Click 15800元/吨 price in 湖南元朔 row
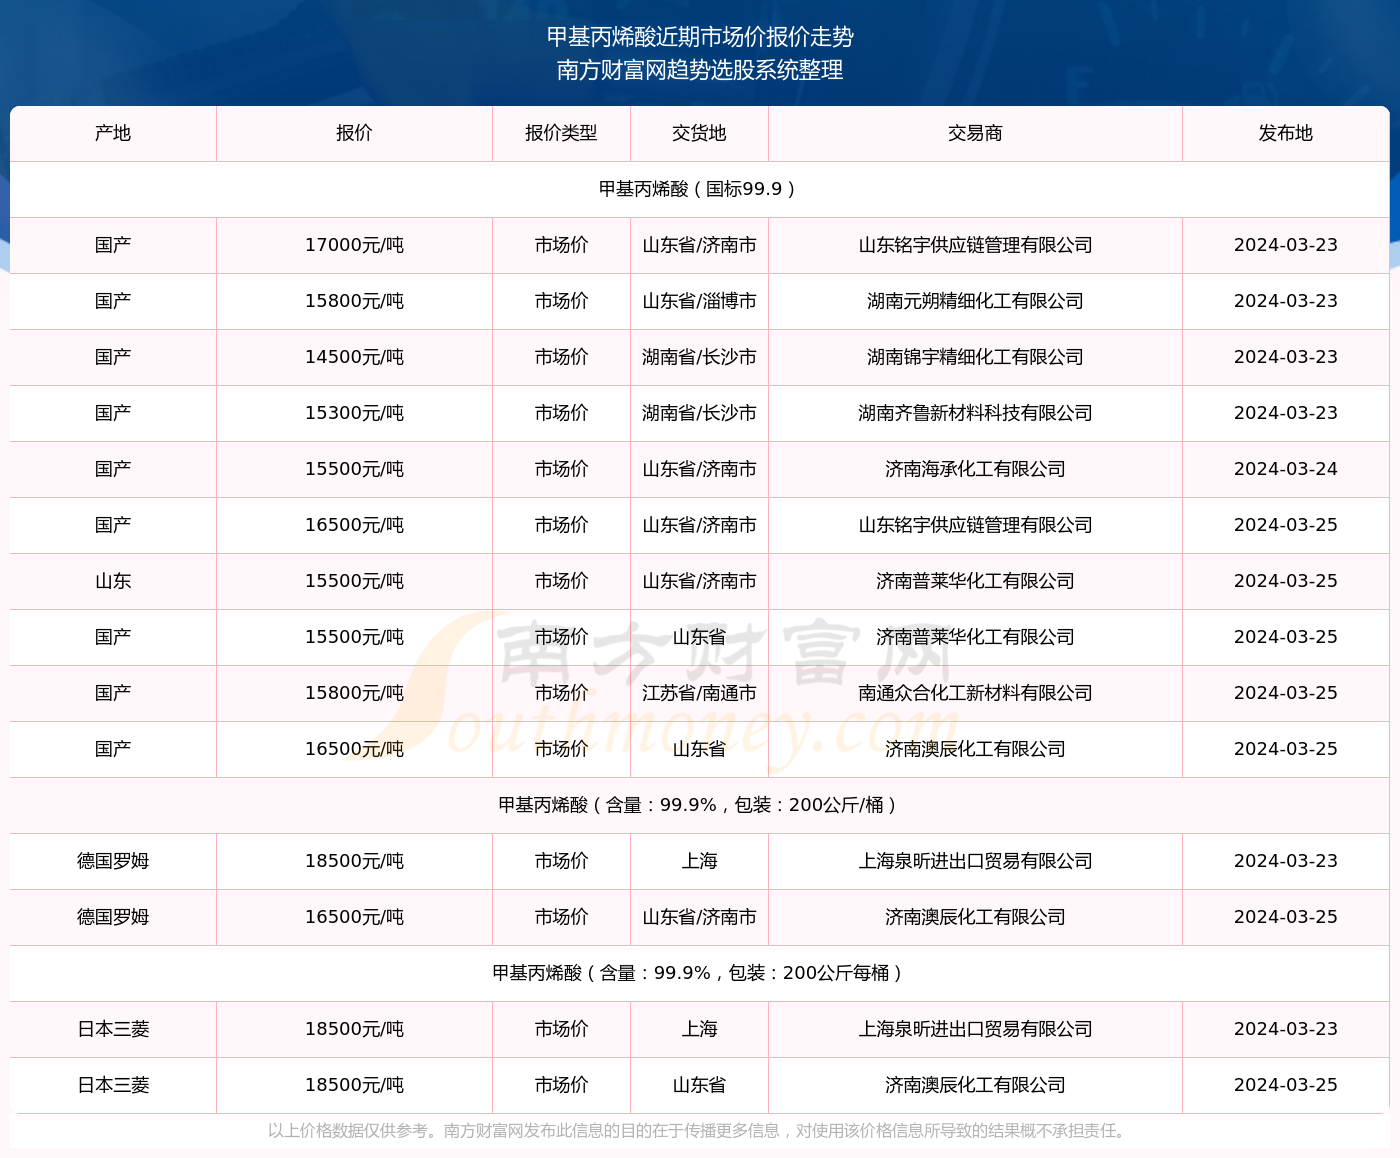Image resolution: width=1400 pixels, height=1158 pixels. 354,301
